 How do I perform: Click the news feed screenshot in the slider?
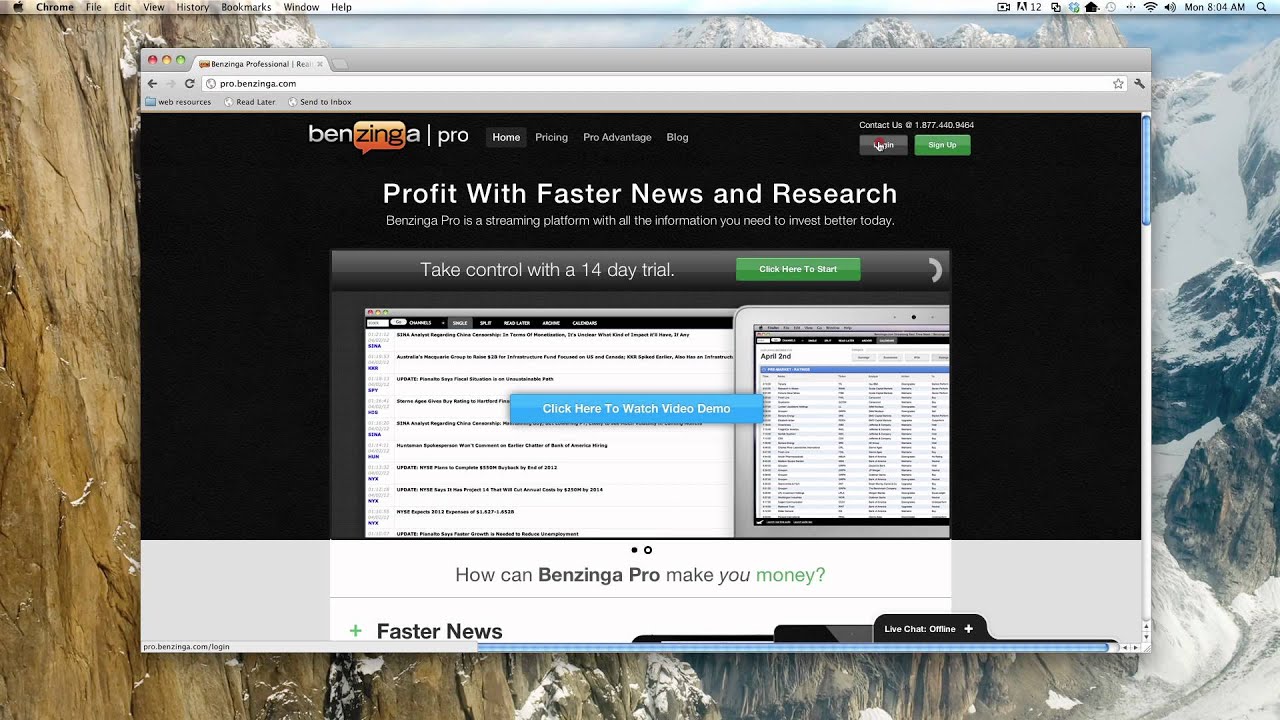coord(548,422)
